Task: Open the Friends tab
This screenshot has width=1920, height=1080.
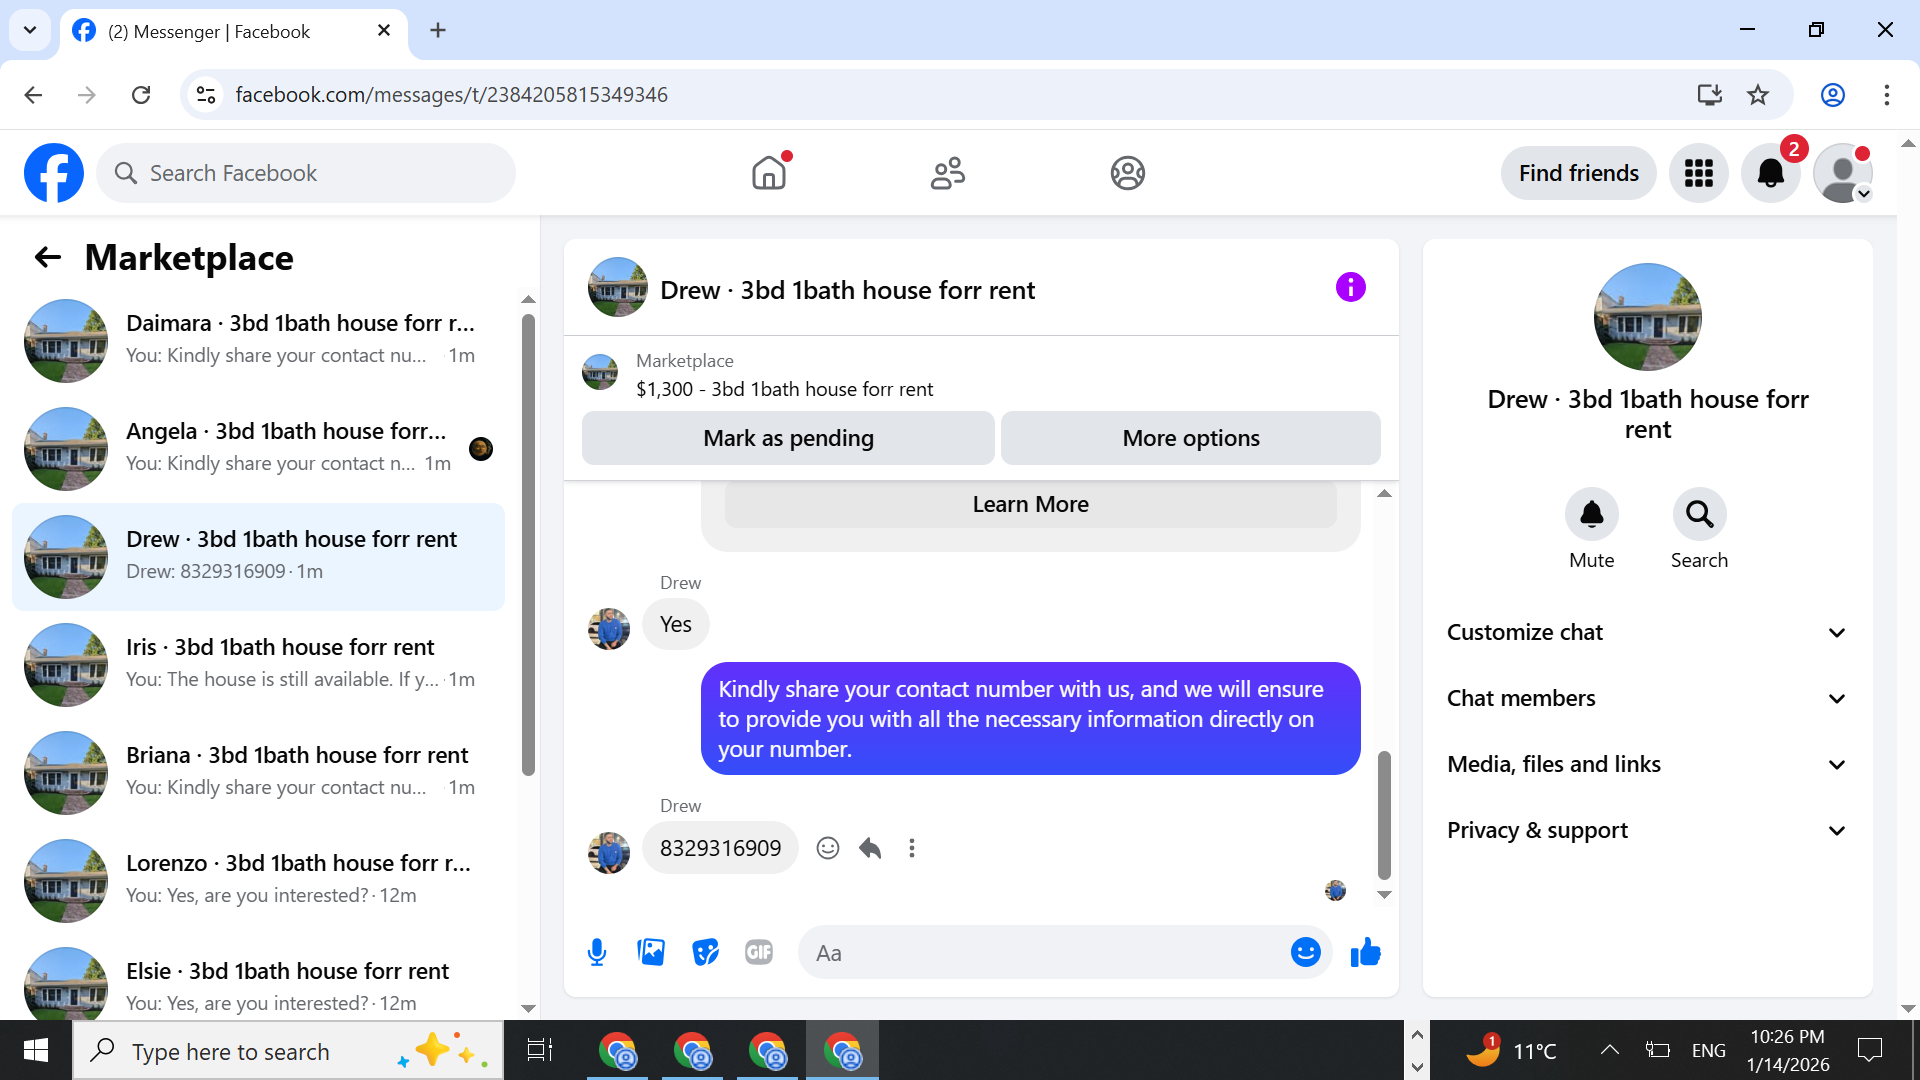Action: pyautogui.click(x=947, y=173)
